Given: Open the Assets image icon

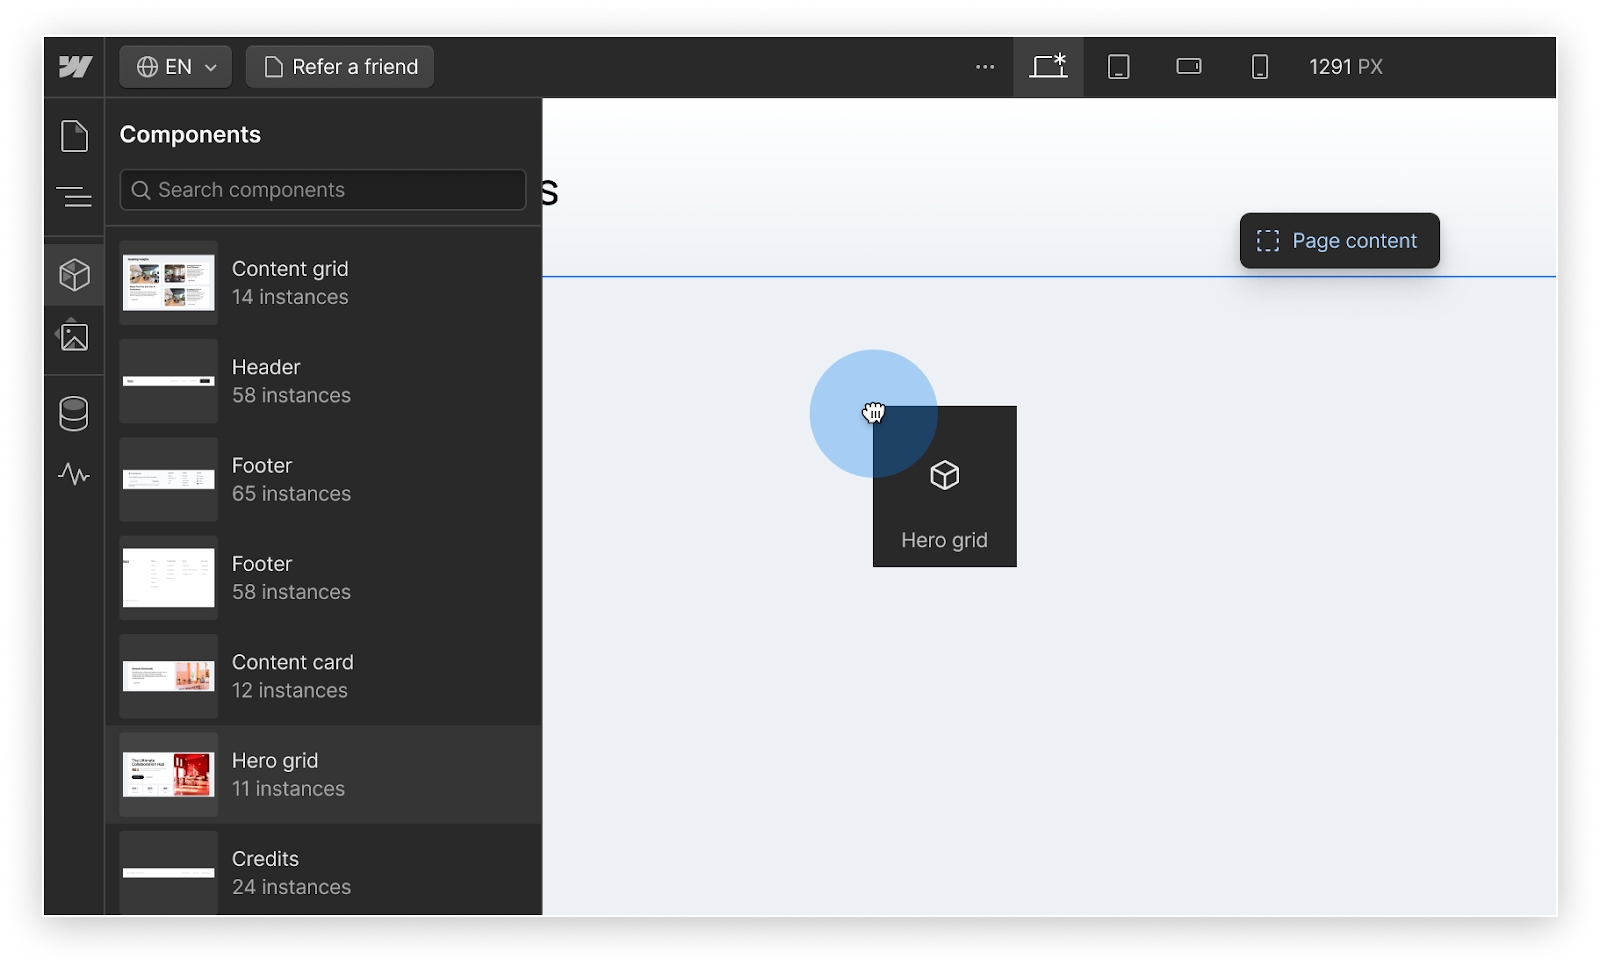Looking at the screenshot, I should pos(75,337).
